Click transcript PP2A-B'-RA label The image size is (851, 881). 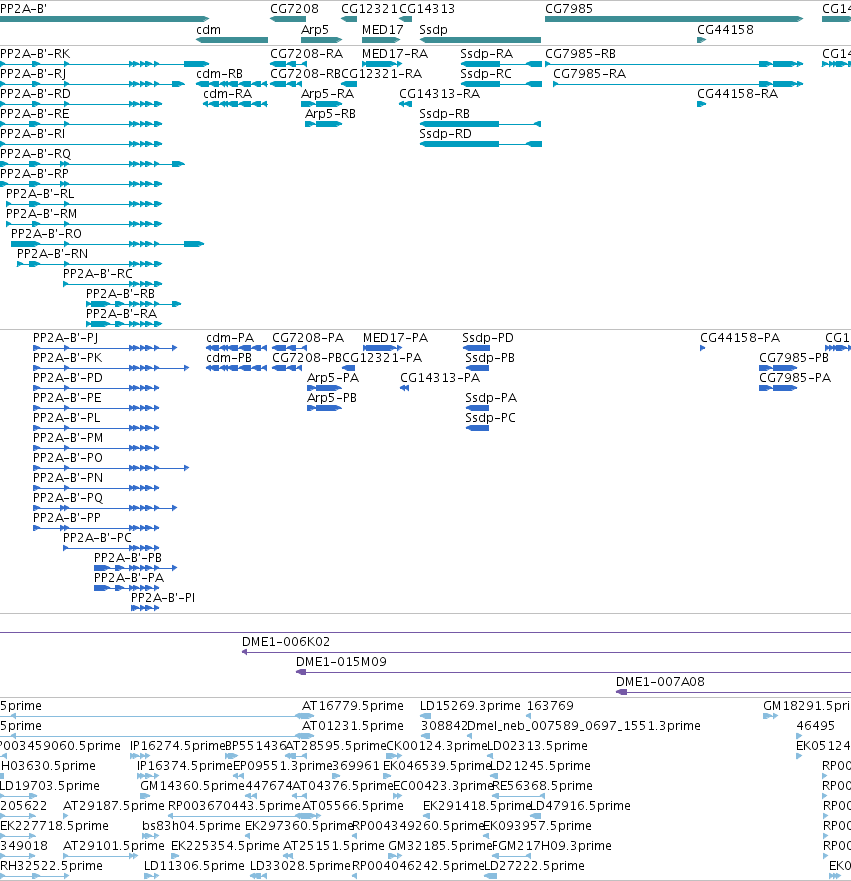(121, 314)
